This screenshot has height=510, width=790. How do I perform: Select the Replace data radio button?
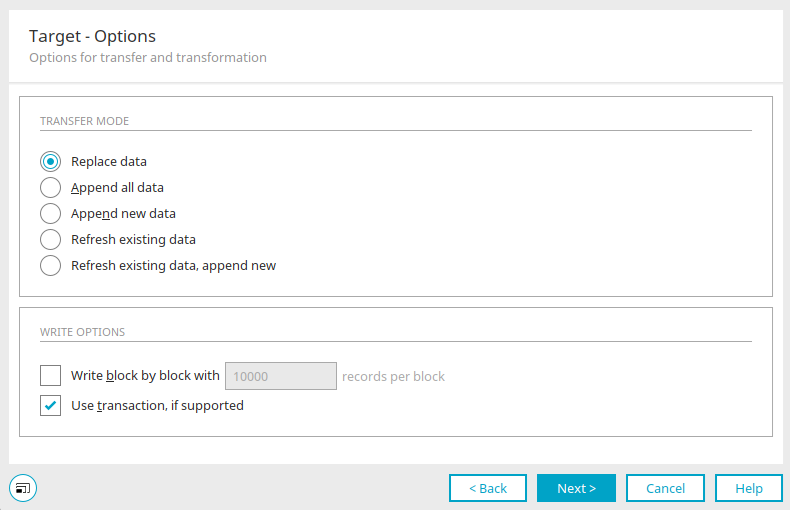pyautogui.click(x=50, y=162)
